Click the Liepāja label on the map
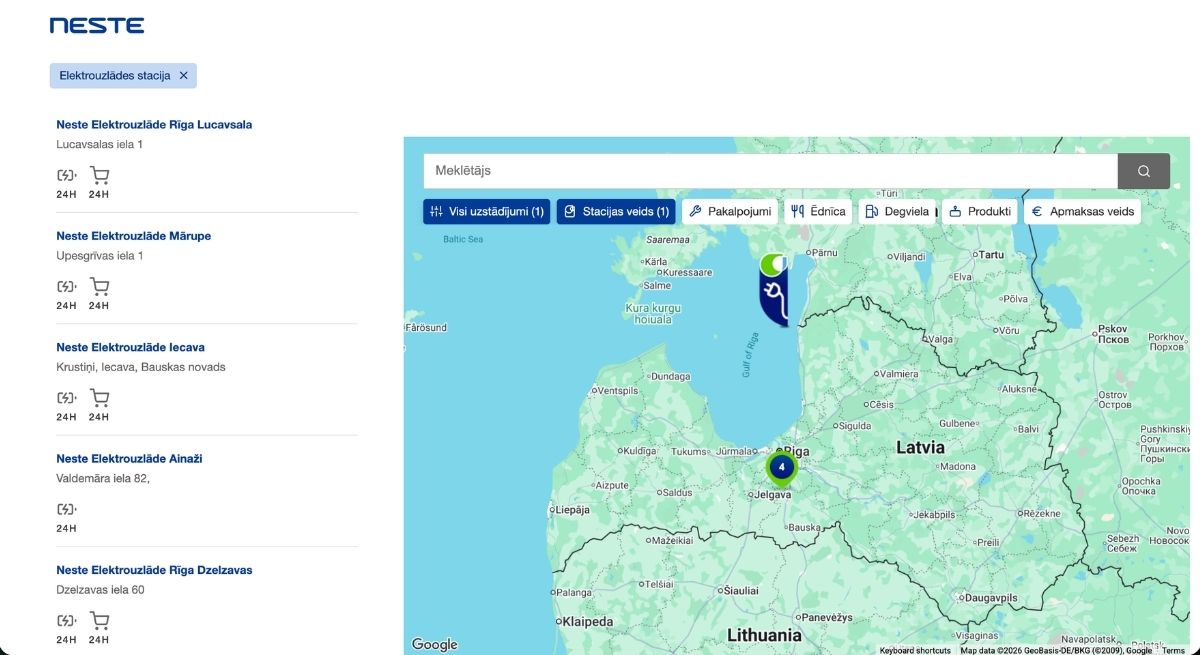1200x655 pixels. pyautogui.click(x=572, y=510)
